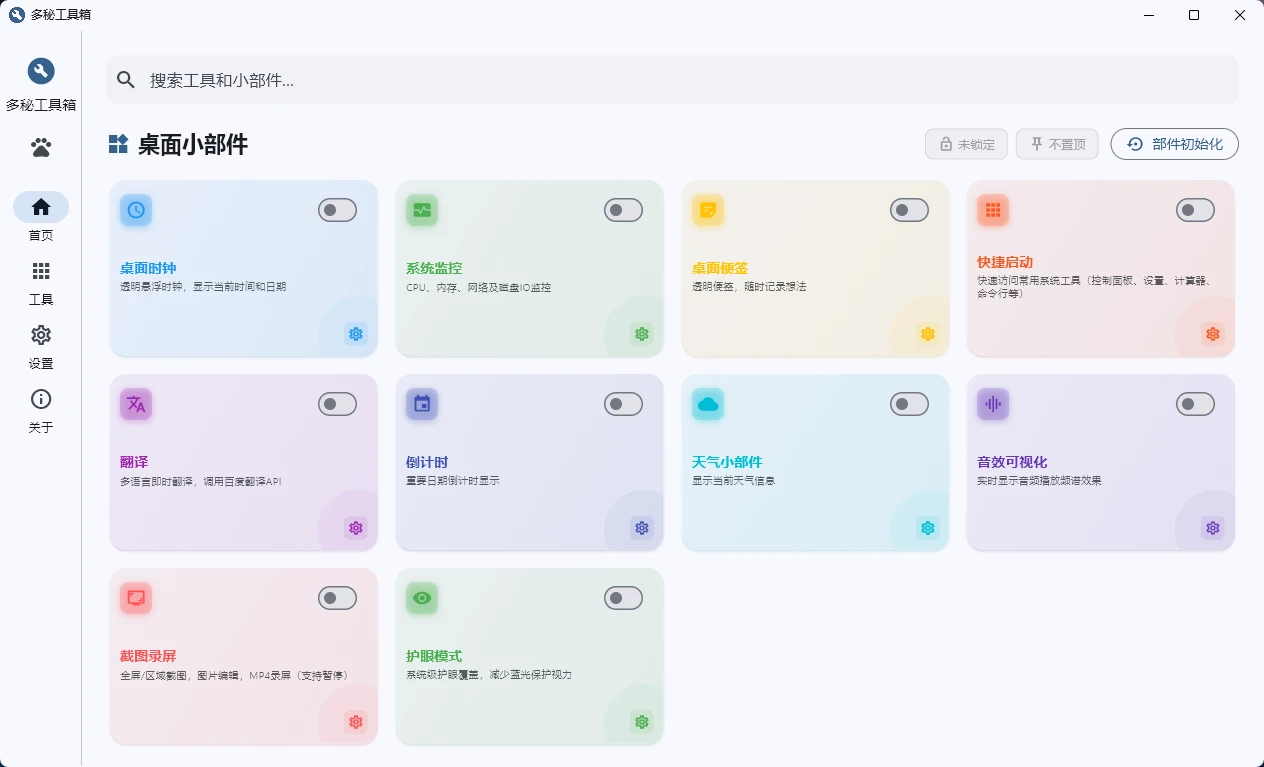The width and height of the screenshot is (1264, 767).
Task: Switch on the 天气小部件 toggle
Action: 909,404
